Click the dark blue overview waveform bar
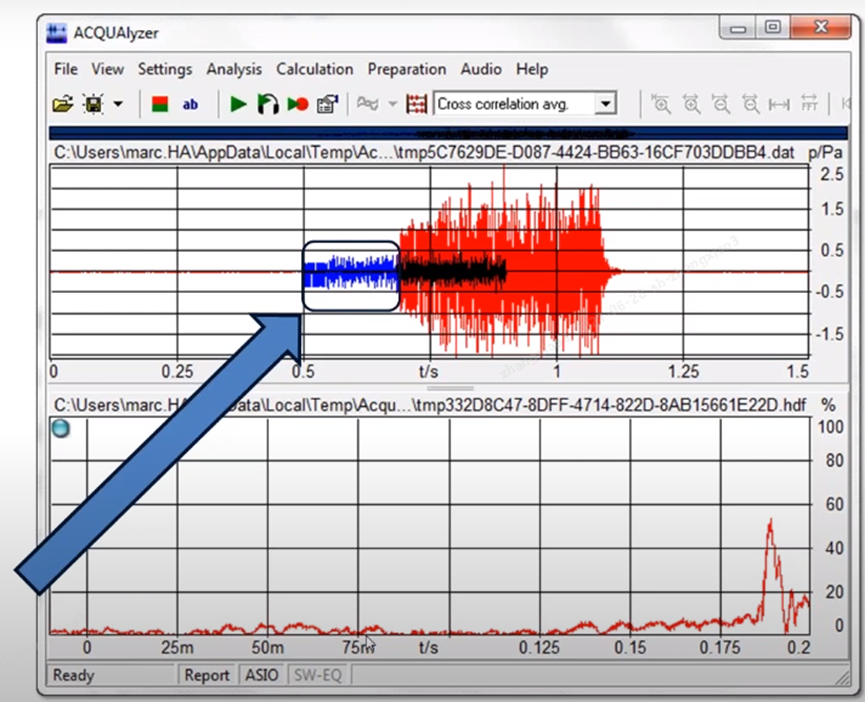865x702 pixels. (448, 133)
